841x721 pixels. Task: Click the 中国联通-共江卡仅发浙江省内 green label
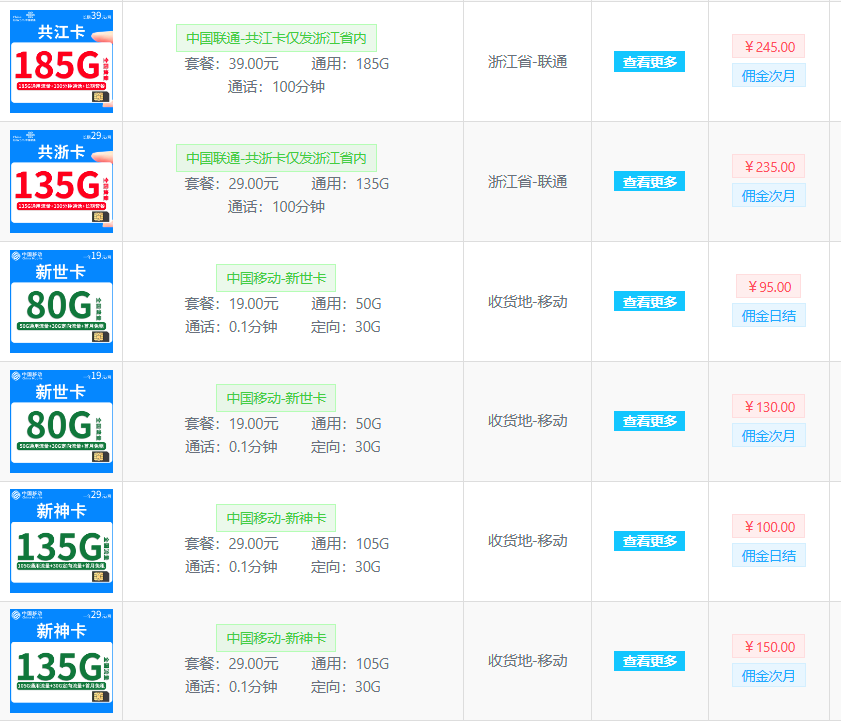click(275, 37)
